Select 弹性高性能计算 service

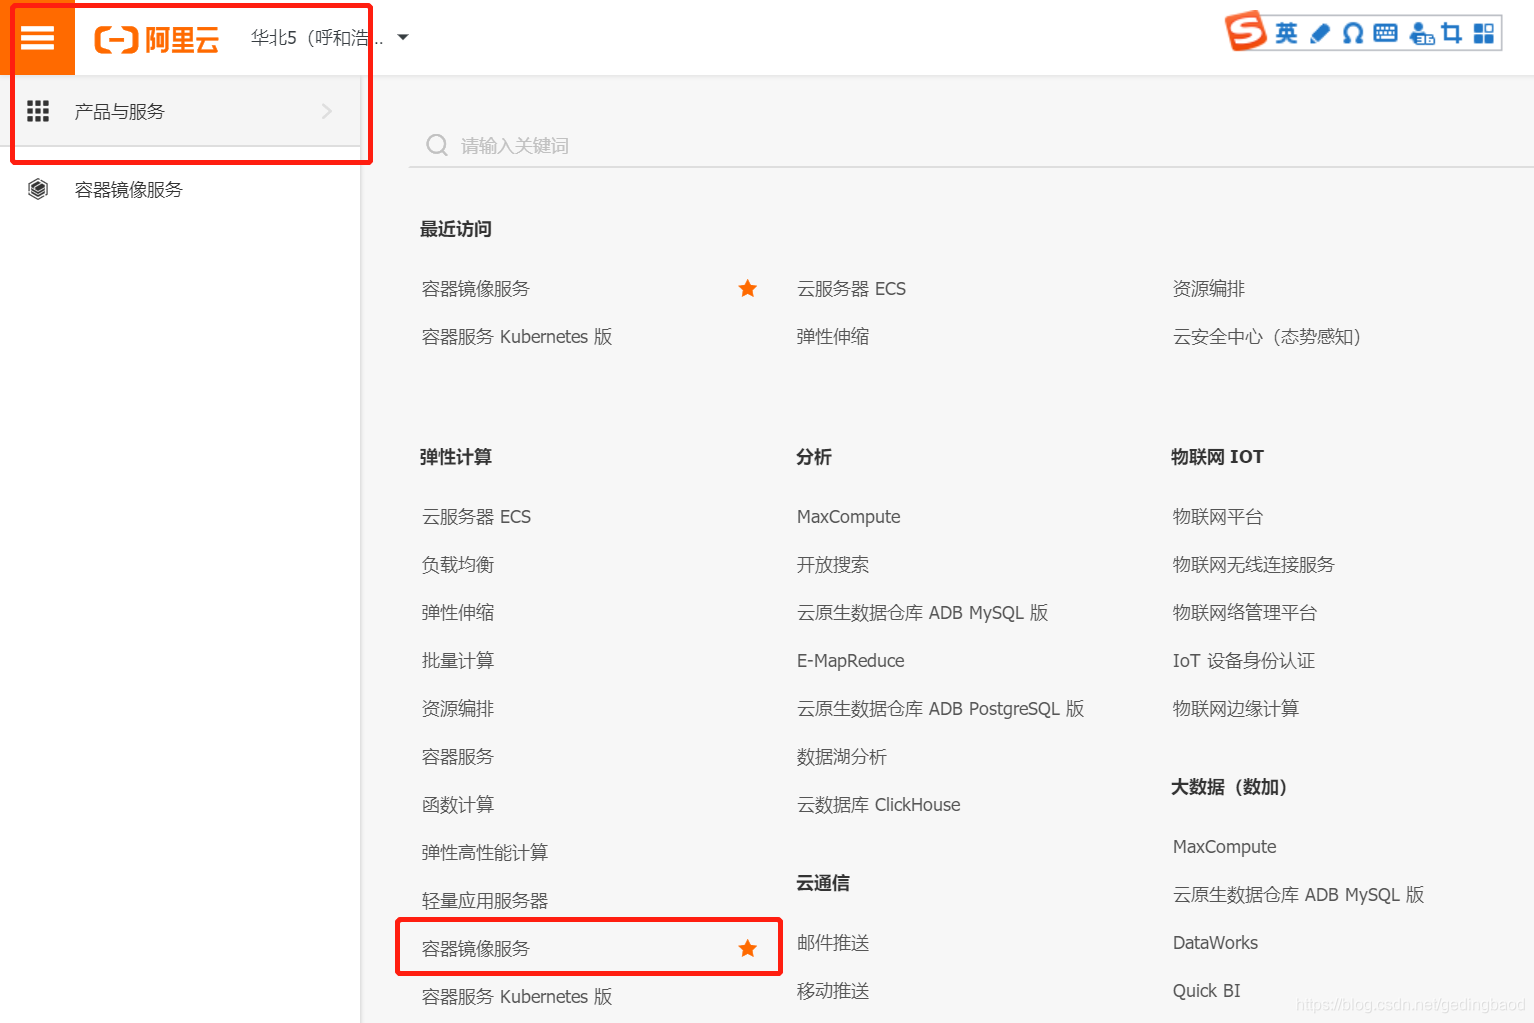485,853
